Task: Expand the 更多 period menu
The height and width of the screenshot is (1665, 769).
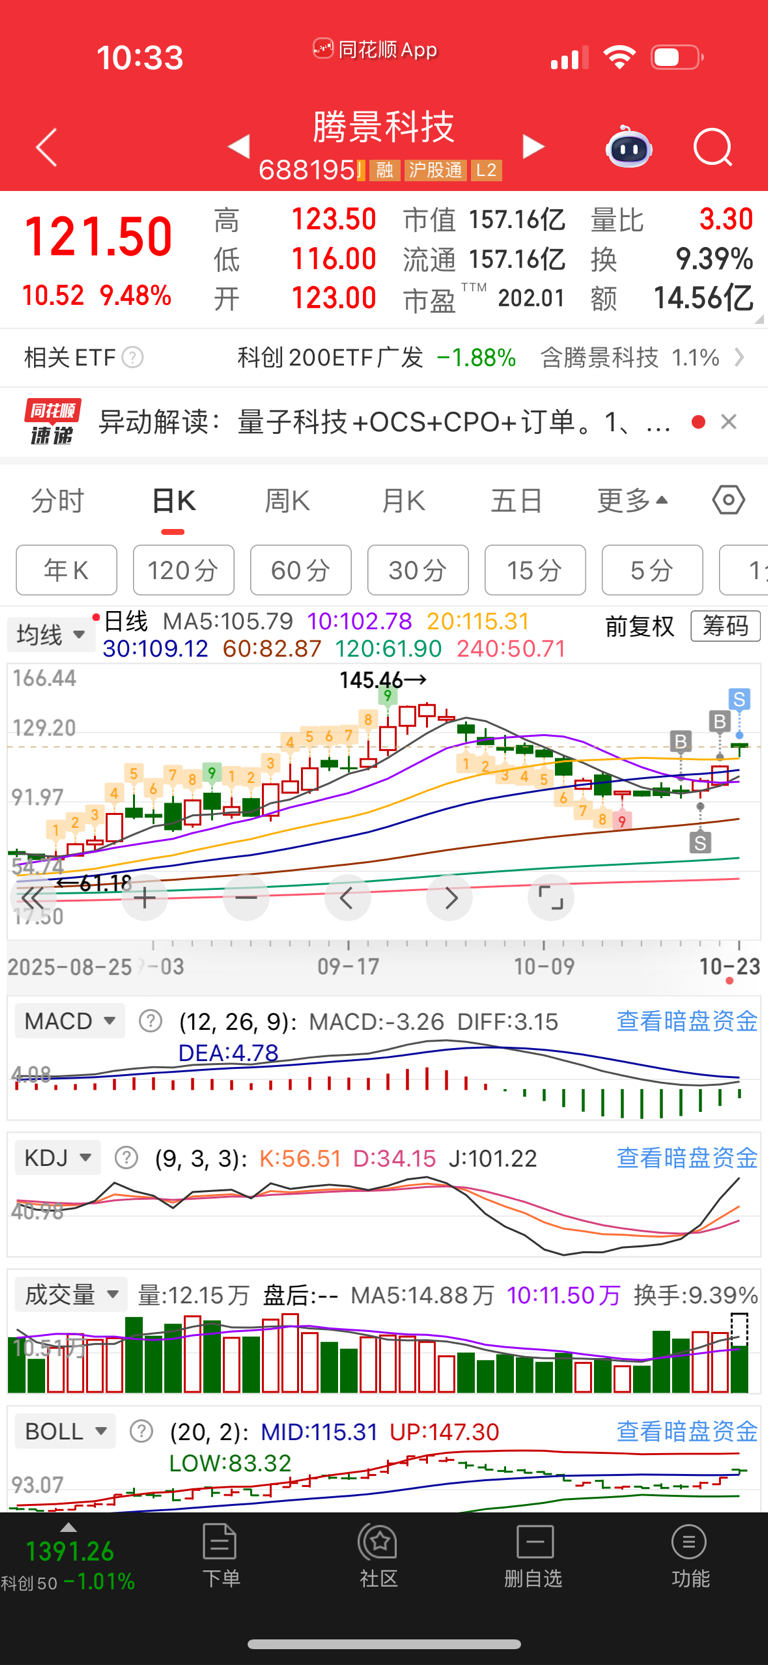Action: pos(633,500)
